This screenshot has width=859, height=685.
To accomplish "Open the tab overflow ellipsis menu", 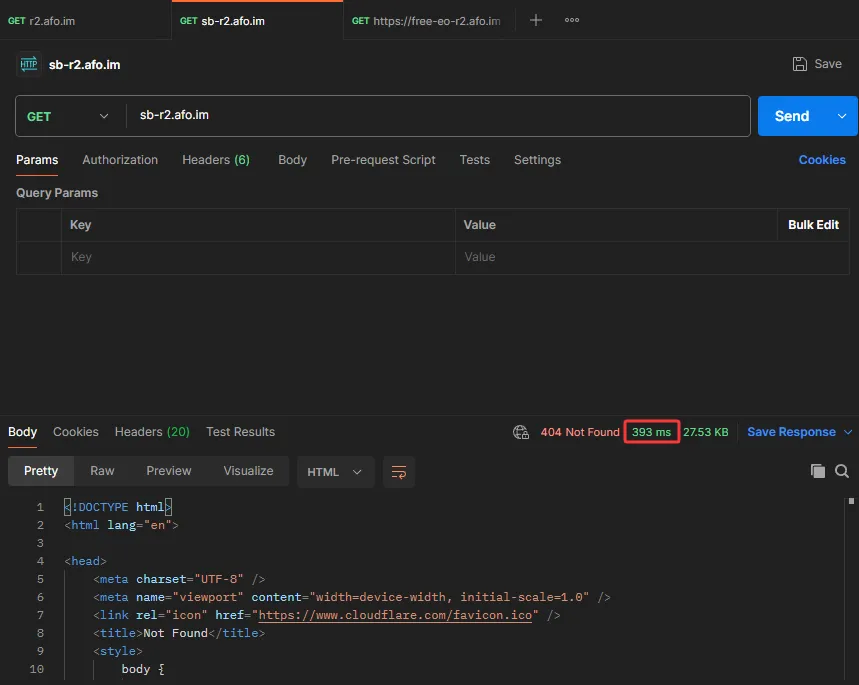I will click(x=572, y=20).
